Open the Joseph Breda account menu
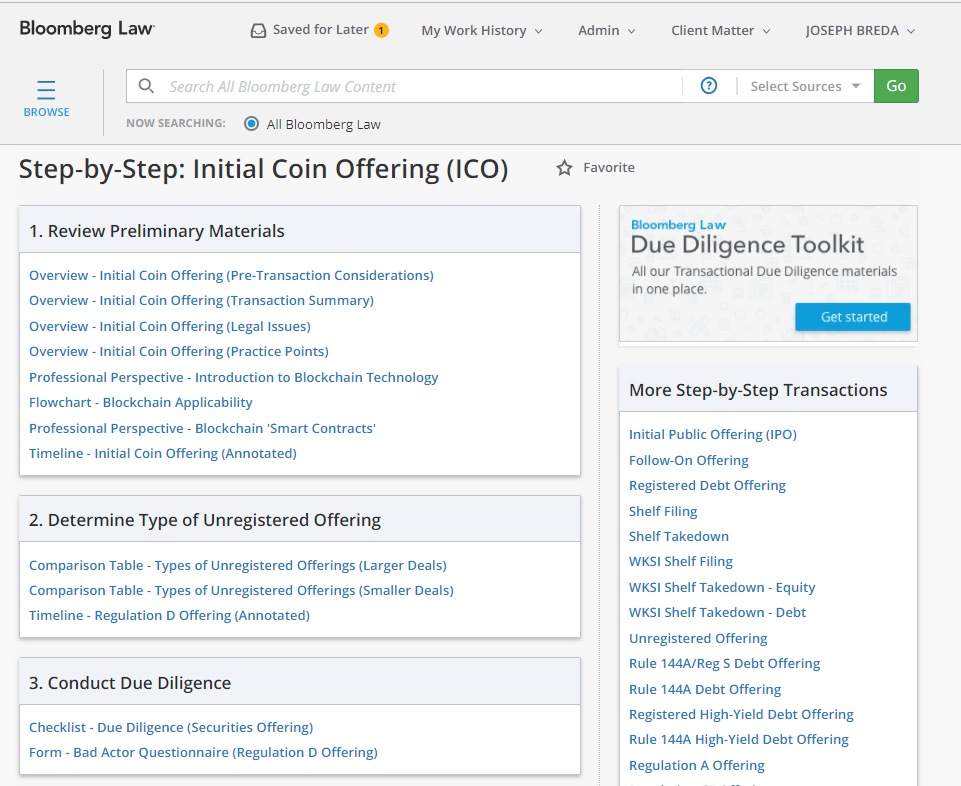This screenshot has width=961, height=786. (860, 31)
